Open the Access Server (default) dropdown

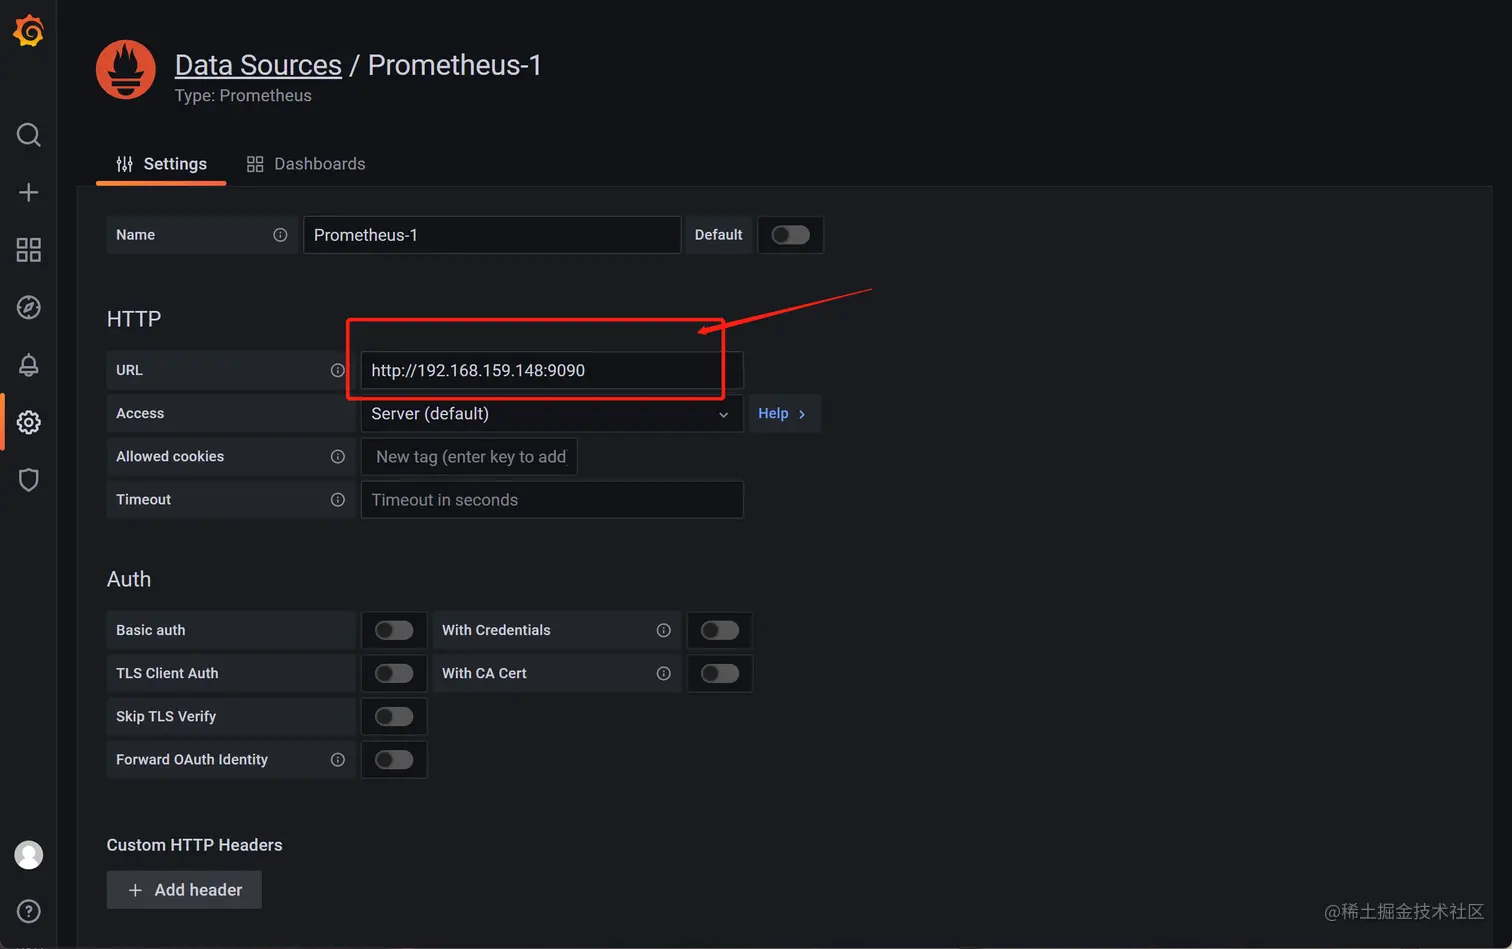pyautogui.click(x=552, y=414)
